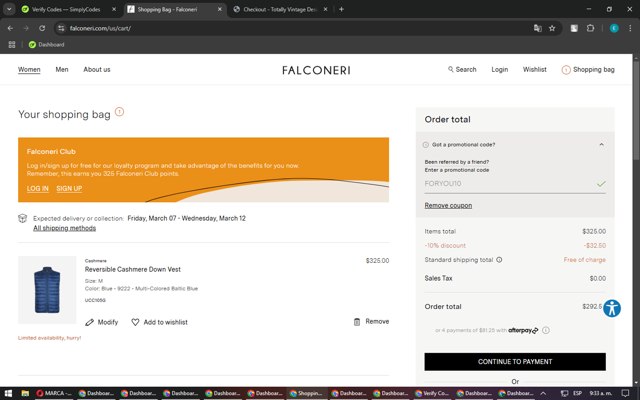Click the translate page icon

click(x=538, y=28)
